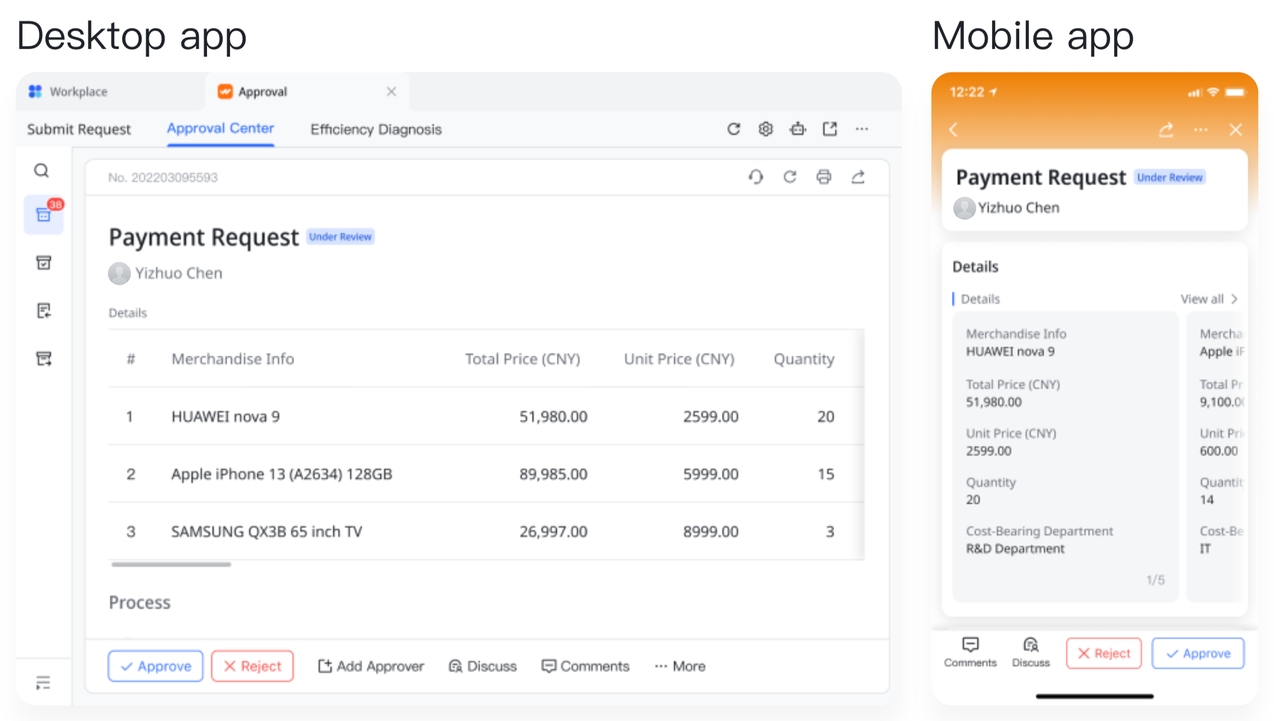This screenshot has width=1280, height=721.
Task: Click Add Approver in desktop action bar
Action: tap(371, 666)
